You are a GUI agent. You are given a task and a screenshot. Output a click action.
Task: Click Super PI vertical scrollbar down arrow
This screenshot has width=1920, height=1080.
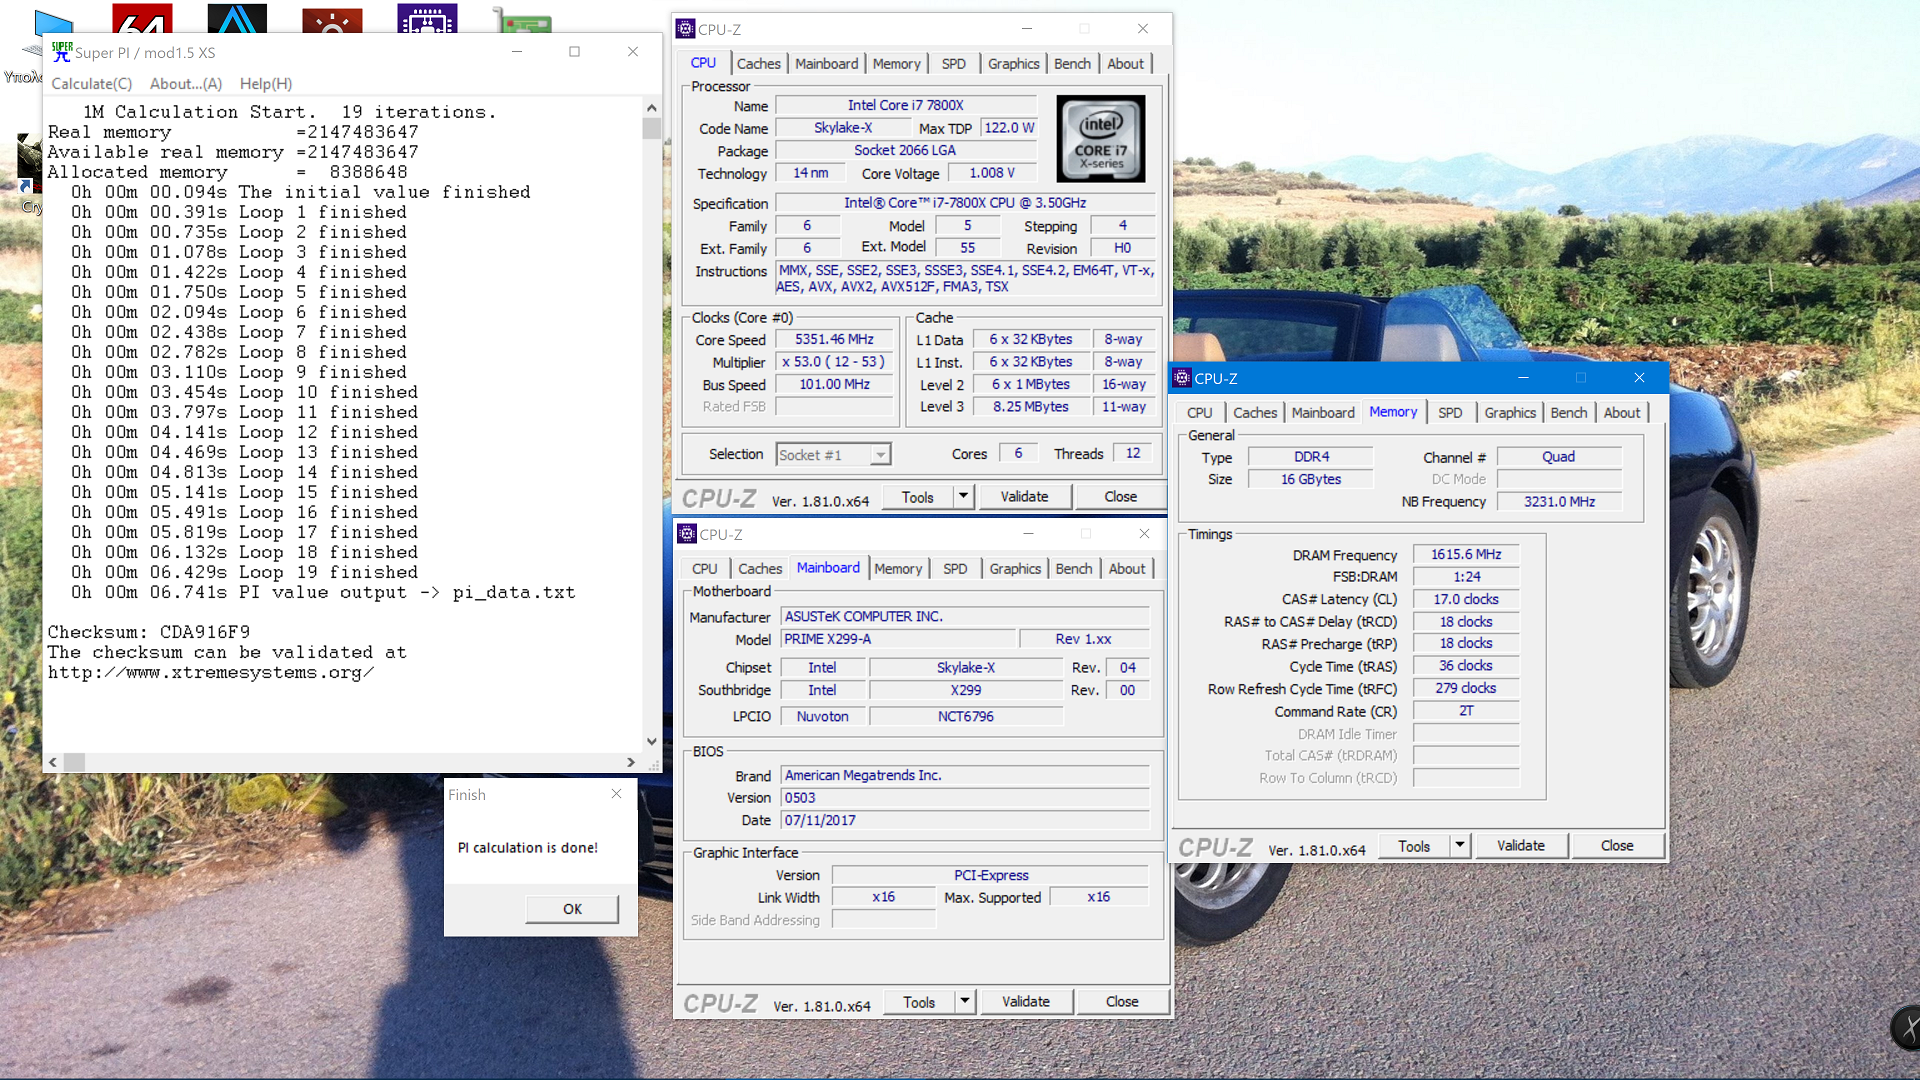pyautogui.click(x=652, y=741)
